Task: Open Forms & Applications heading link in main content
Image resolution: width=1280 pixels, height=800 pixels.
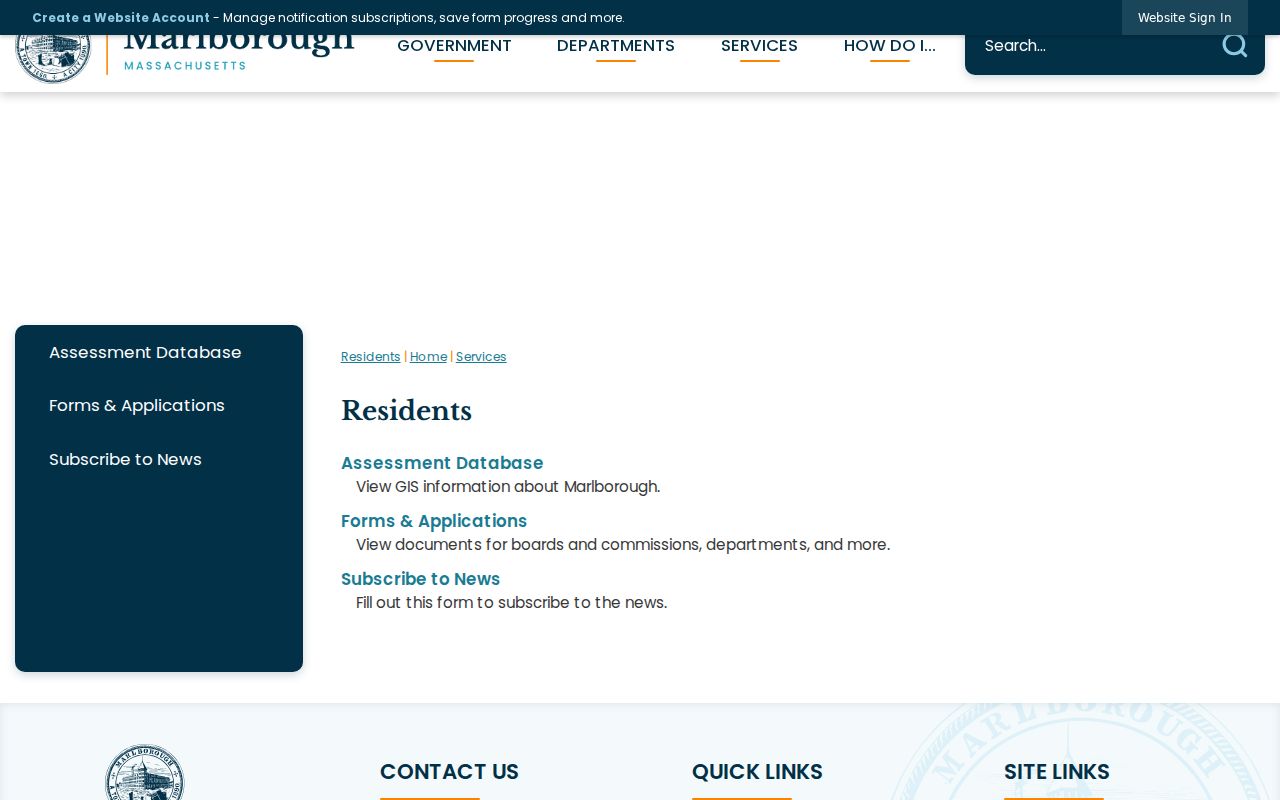Action: [x=434, y=521]
